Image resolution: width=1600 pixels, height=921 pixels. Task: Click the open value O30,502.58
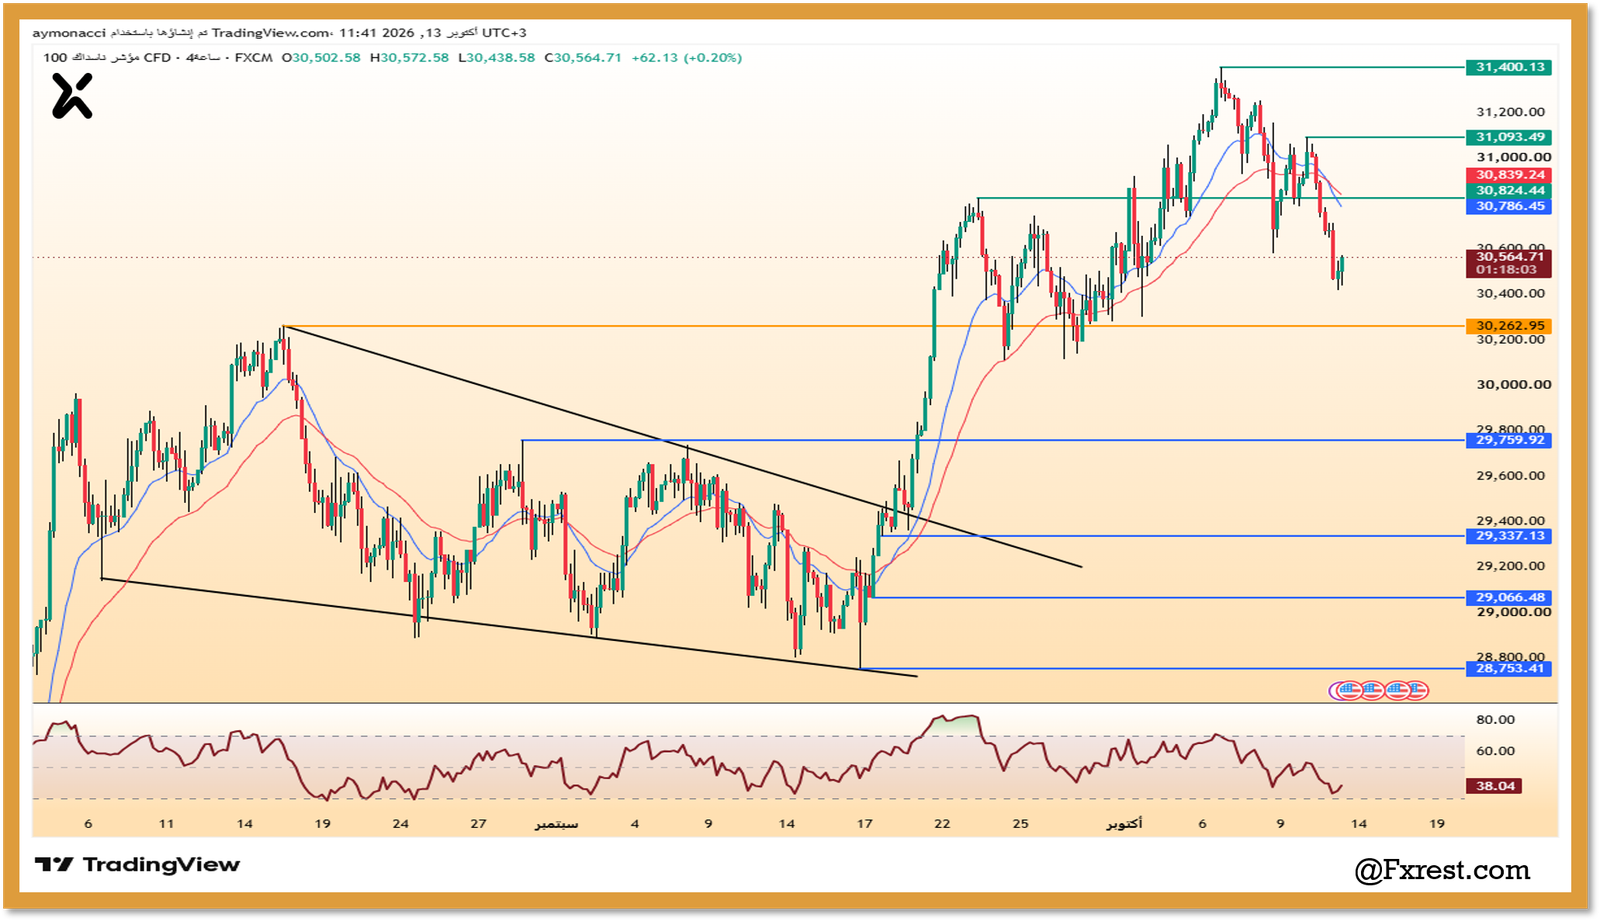coord(321,58)
